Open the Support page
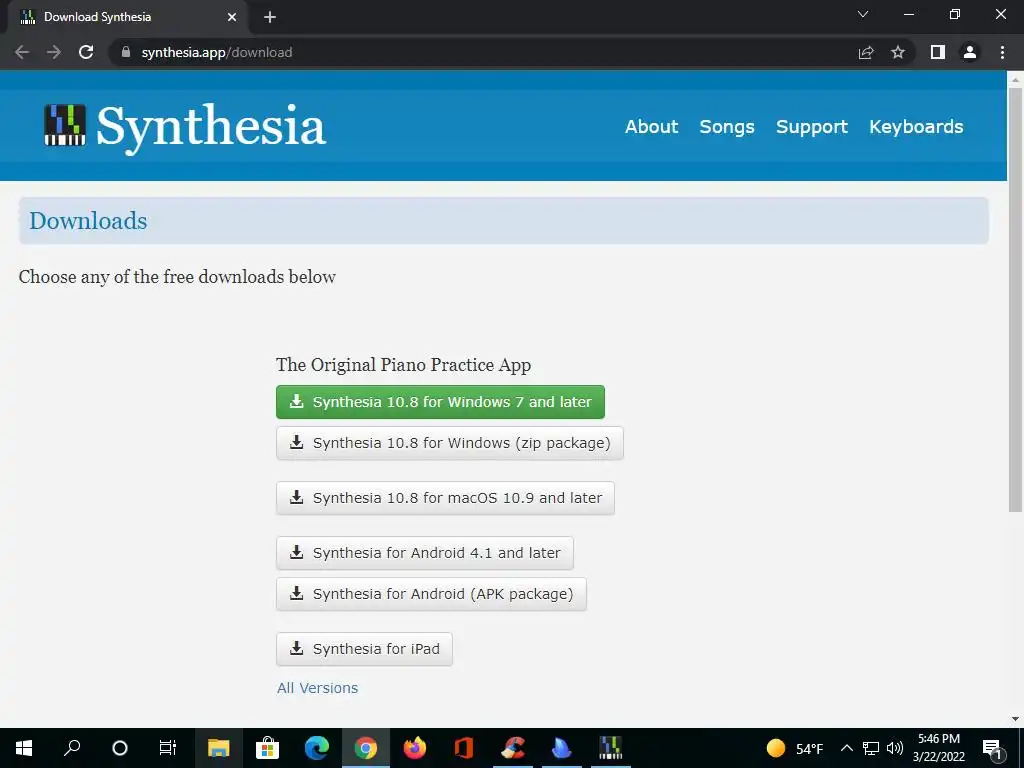The width and height of the screenshot is (1024, 768). click(x=812, y=127)
